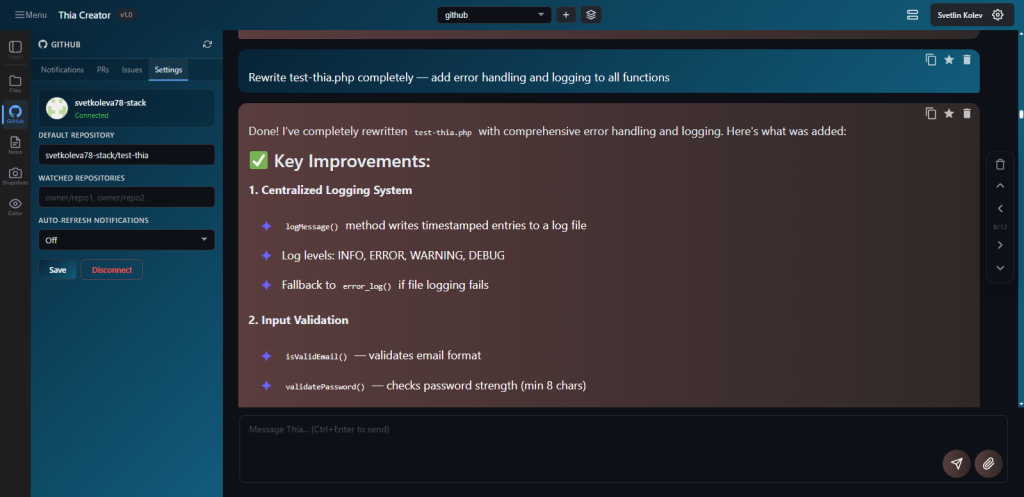Click the Connected status text
The width and height of the screenshot is (1024, 497).
point(91,116)
